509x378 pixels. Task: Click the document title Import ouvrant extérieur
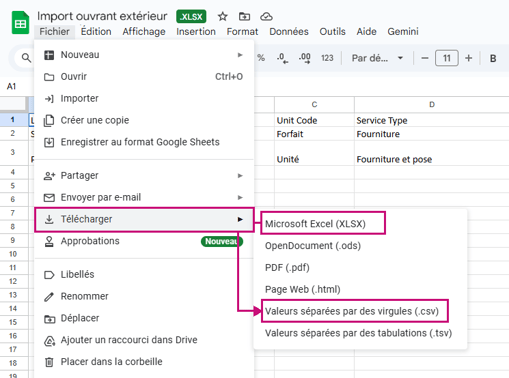(x=102, y=16)
